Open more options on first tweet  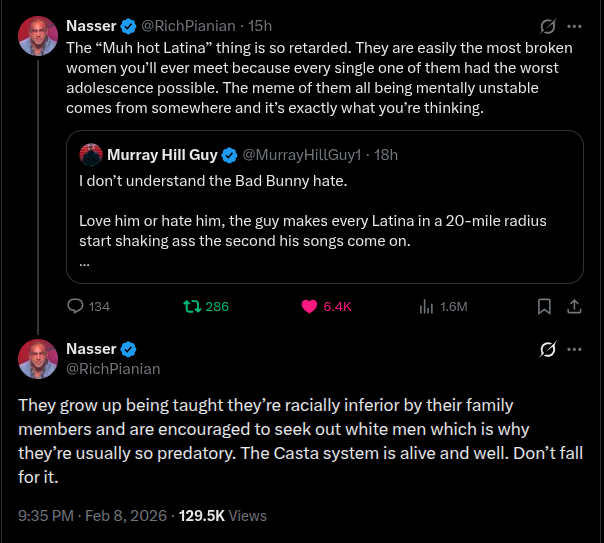(575, 26)
